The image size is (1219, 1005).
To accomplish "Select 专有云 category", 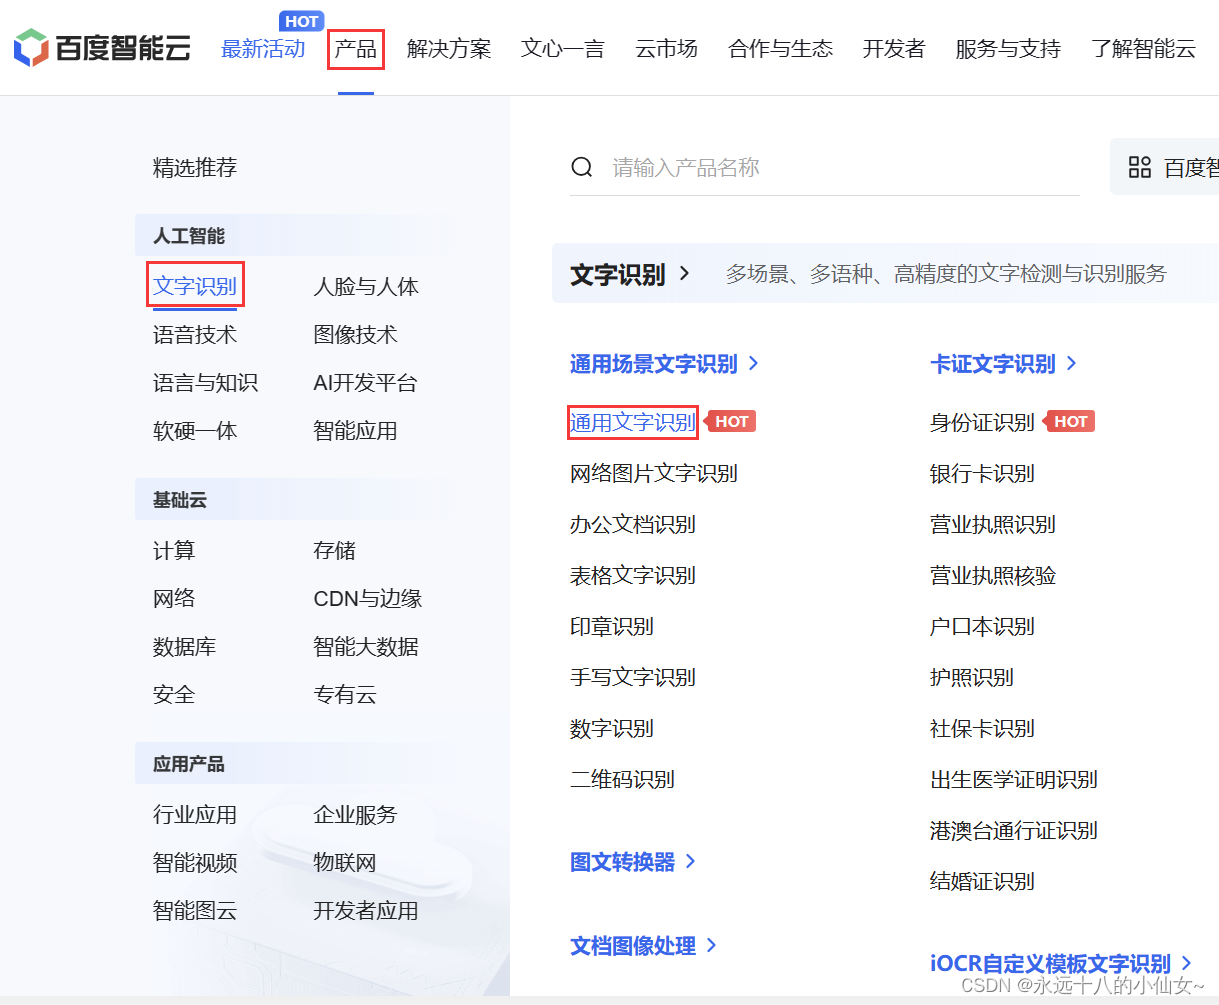I will tap(345, 694).
